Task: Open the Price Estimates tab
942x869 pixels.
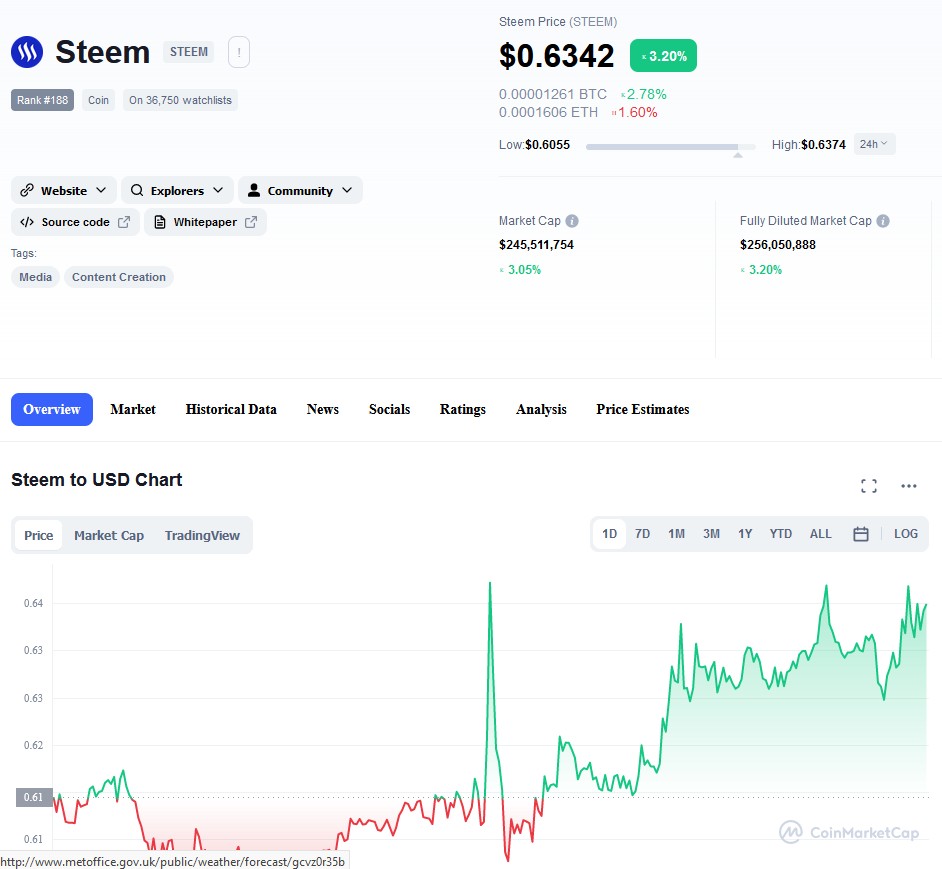Action: (x=642, y=409)
